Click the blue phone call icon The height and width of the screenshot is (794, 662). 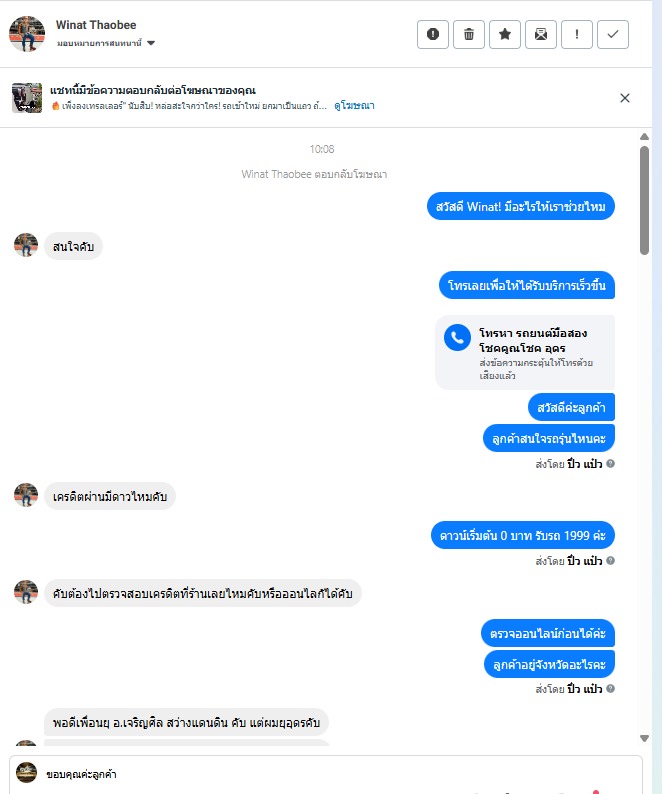point(457,337)
